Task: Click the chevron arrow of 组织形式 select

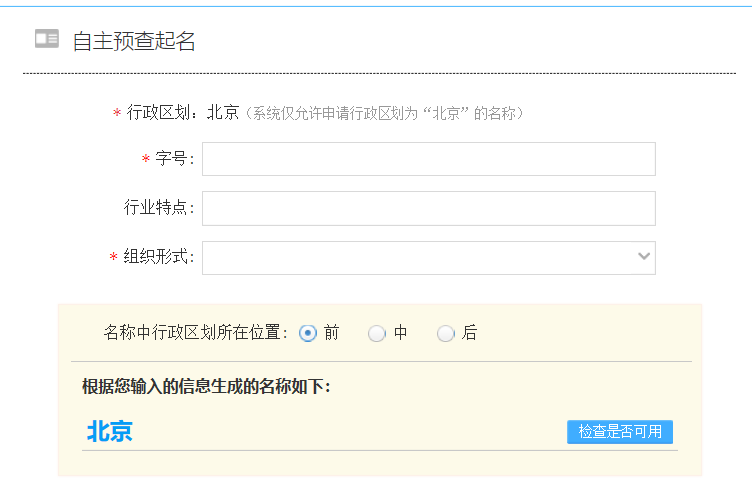Action: coord(643,257)
